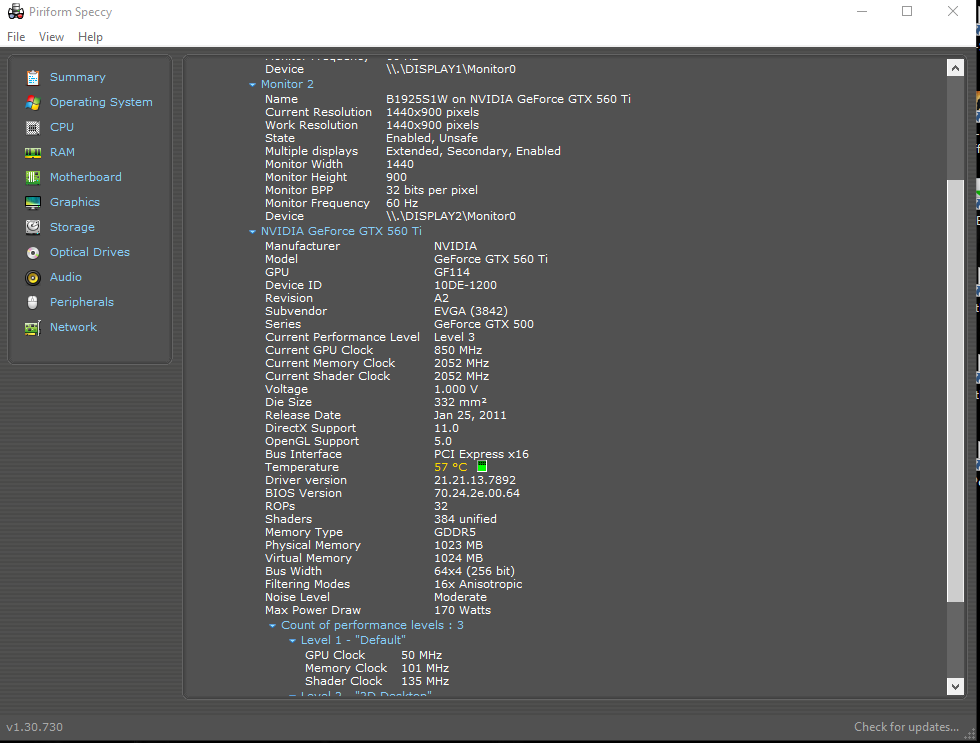Screen dimensions: 980x743
Task: Click the Bus Interface PCI Express x16
Action: 481,454
